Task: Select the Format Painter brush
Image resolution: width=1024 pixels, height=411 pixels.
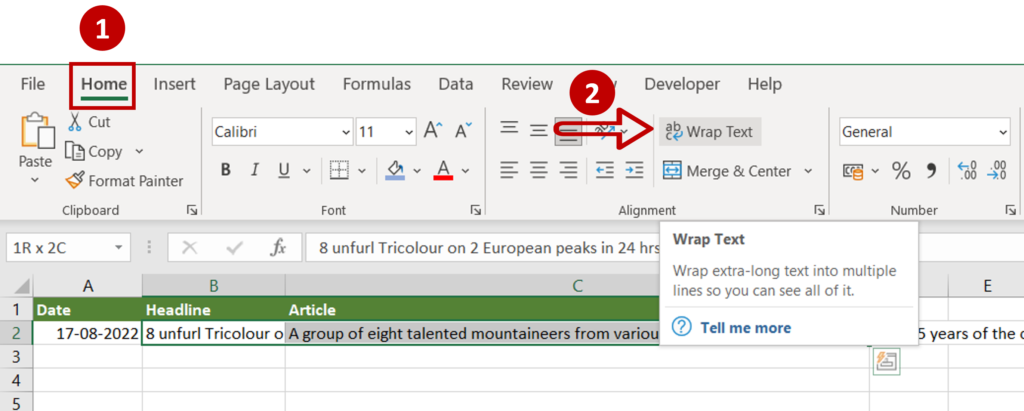Action: [125, 180]
